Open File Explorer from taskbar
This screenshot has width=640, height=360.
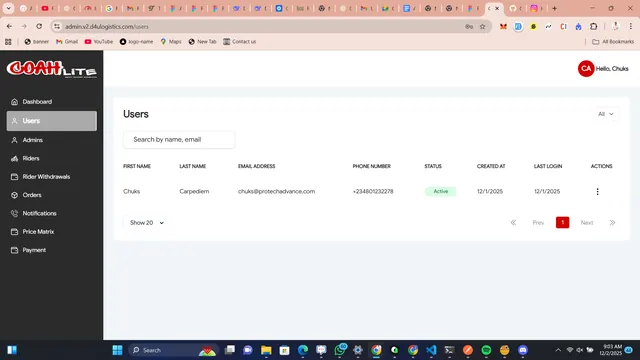(266, 350)
